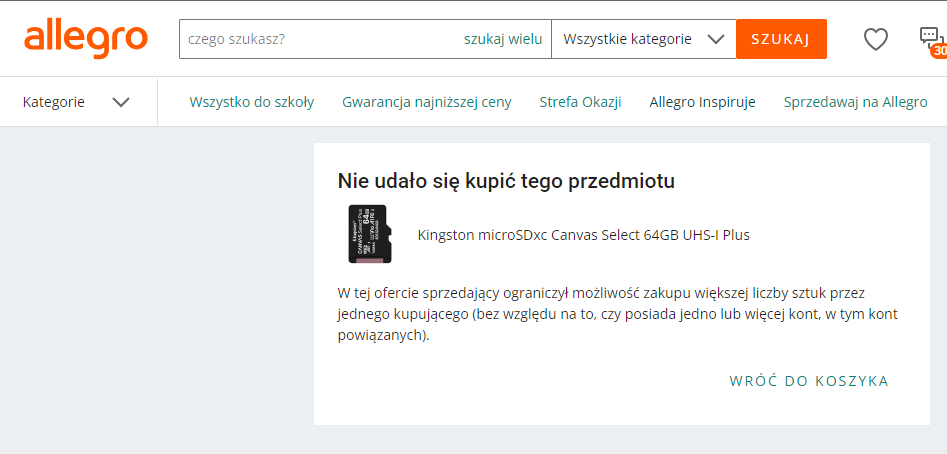Open the messages chat bubble icon
Viewport: 947px width, 454px height.
pyautogui.click(x=932, y=40)
